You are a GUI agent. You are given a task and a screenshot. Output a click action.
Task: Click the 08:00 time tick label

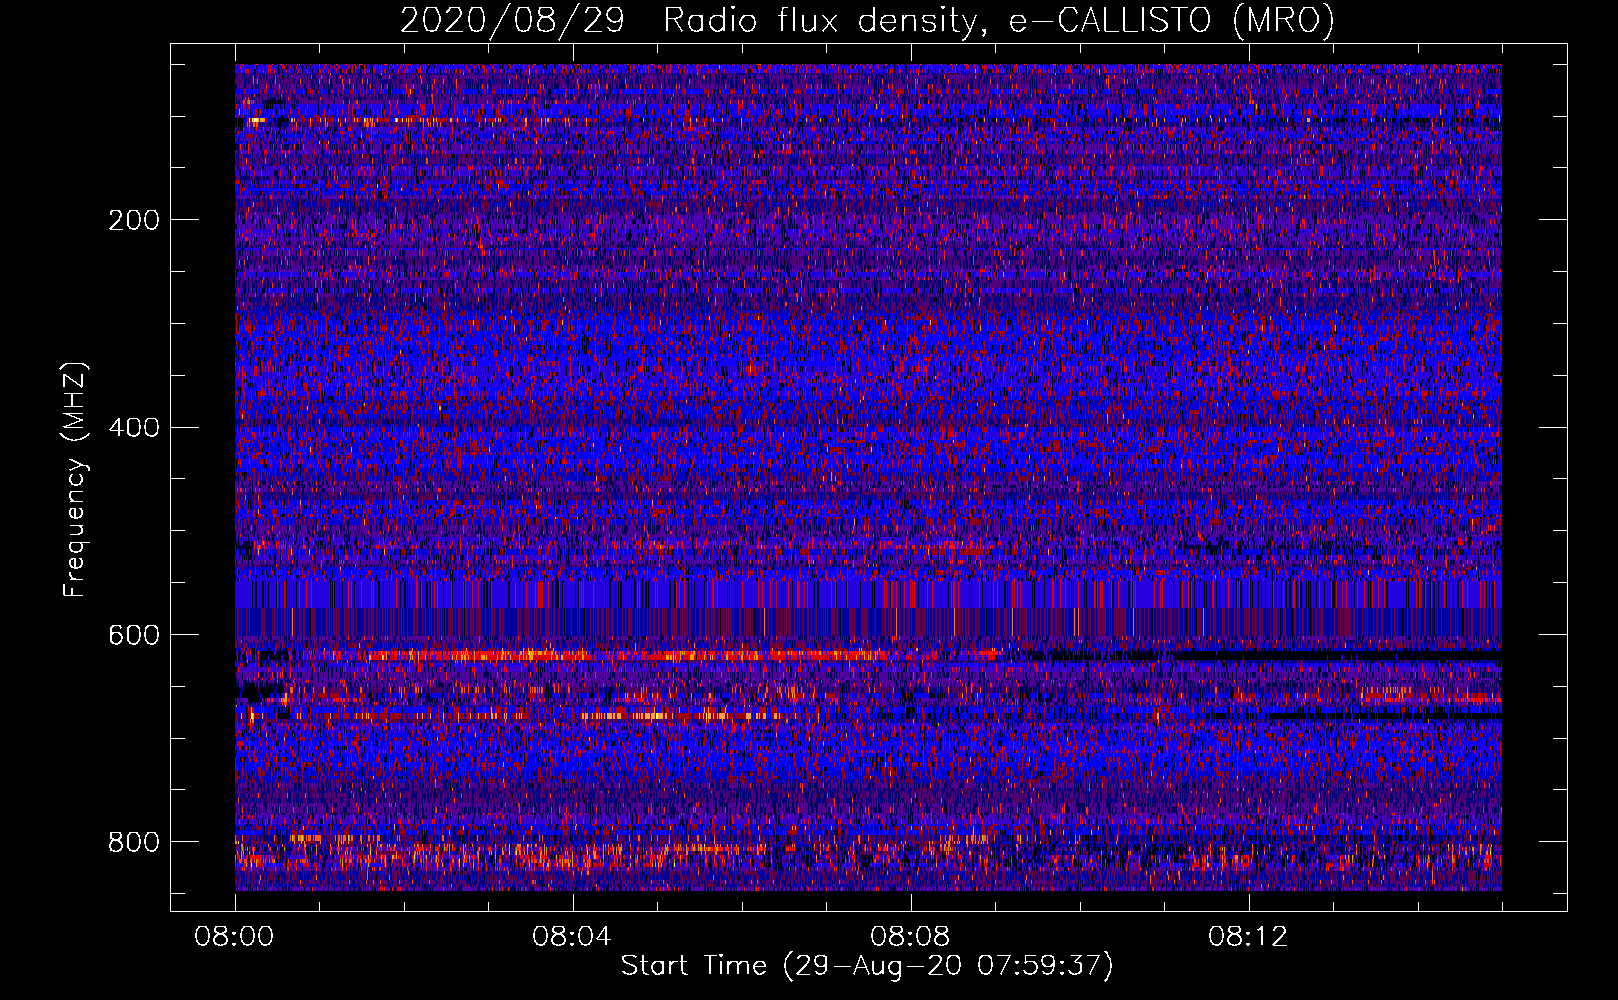point(235,937)
